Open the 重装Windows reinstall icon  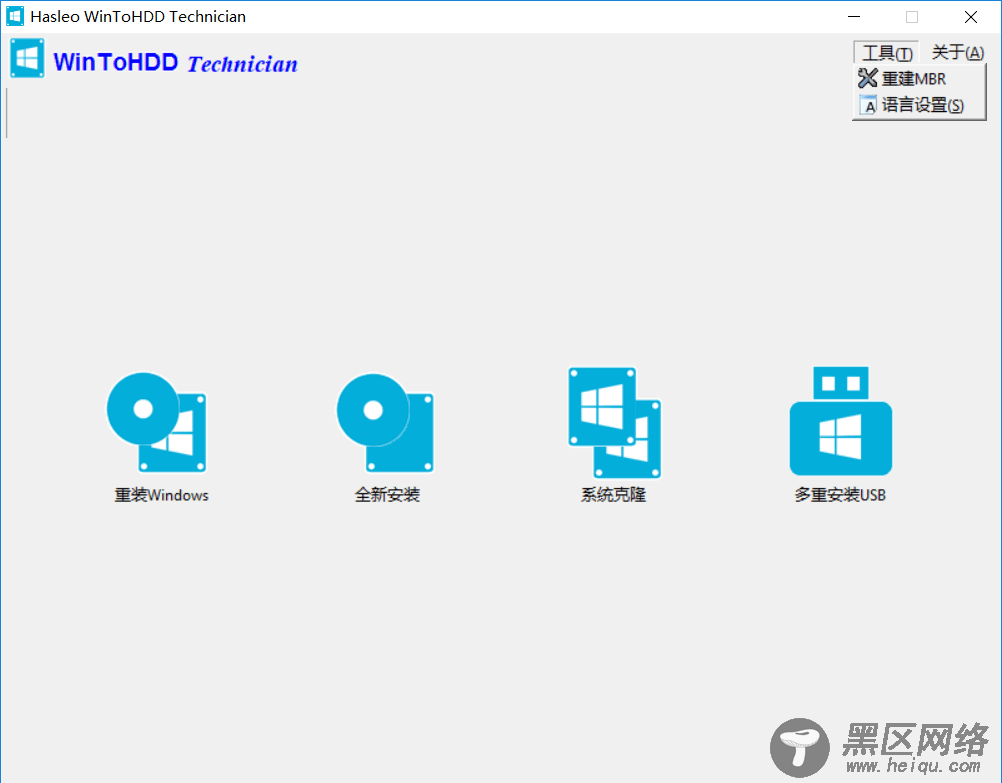(x=157, y=423)
